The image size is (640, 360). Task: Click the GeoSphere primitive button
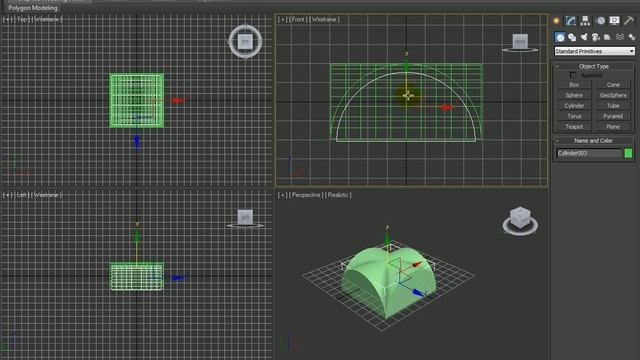coord(613,95)
